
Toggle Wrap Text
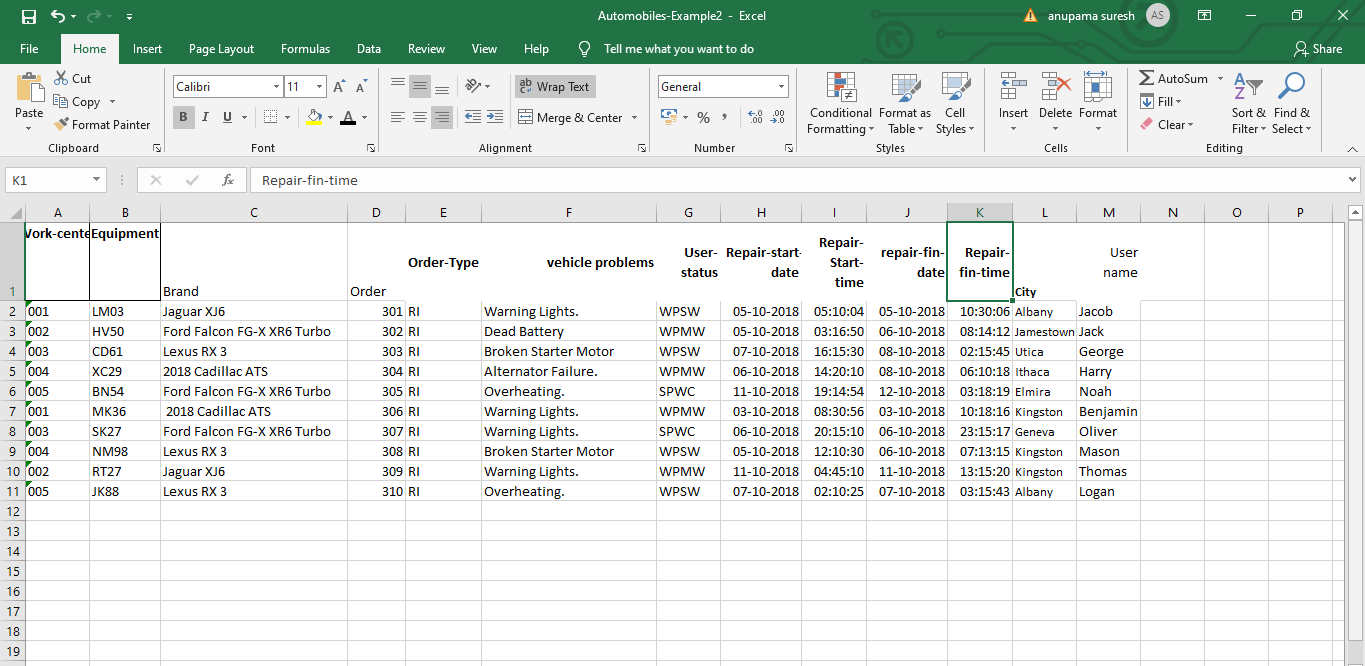click(x=555, y=87)
